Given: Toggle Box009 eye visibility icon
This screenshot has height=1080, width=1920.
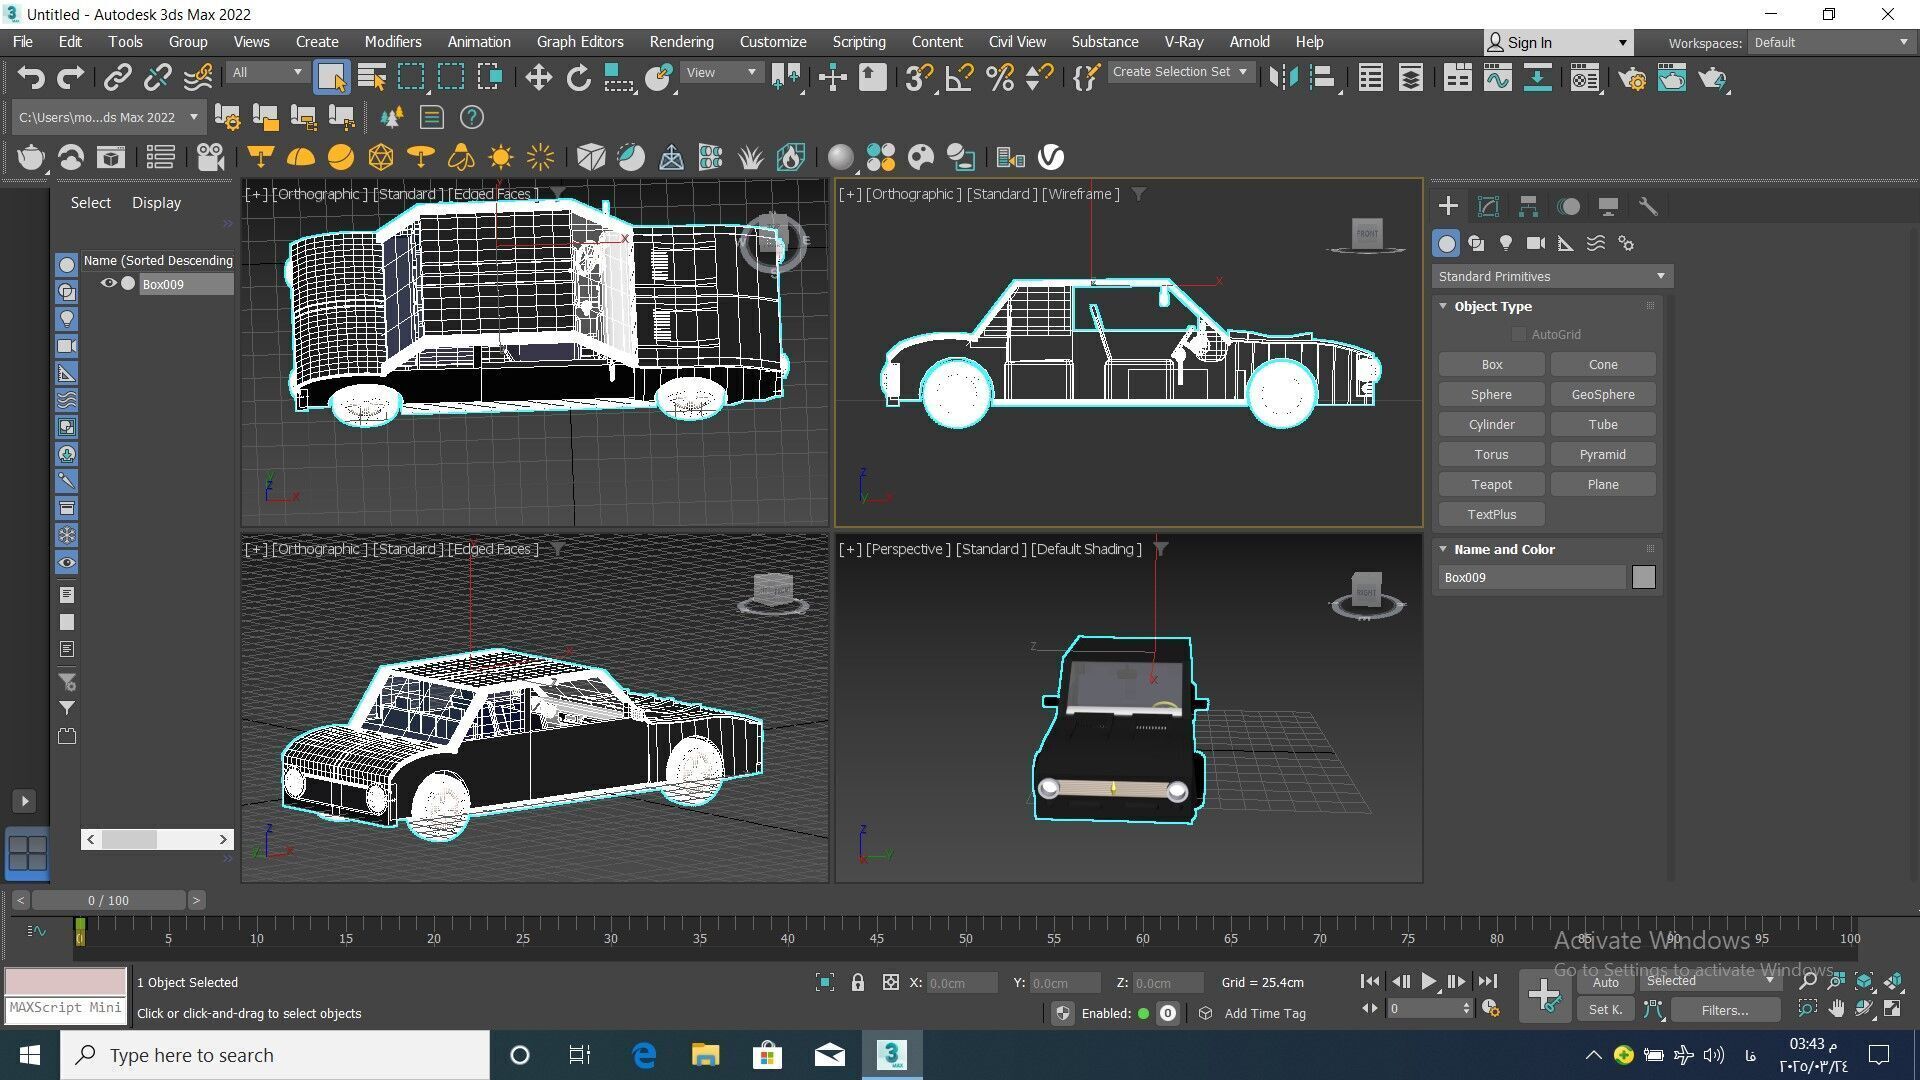Looking at the screenshot, I should click(108, 284).
